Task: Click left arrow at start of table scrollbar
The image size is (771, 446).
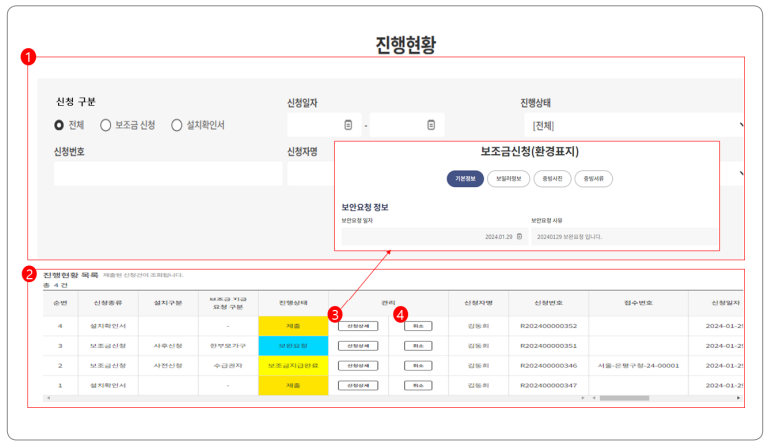Action: click(x=48, y=398)
